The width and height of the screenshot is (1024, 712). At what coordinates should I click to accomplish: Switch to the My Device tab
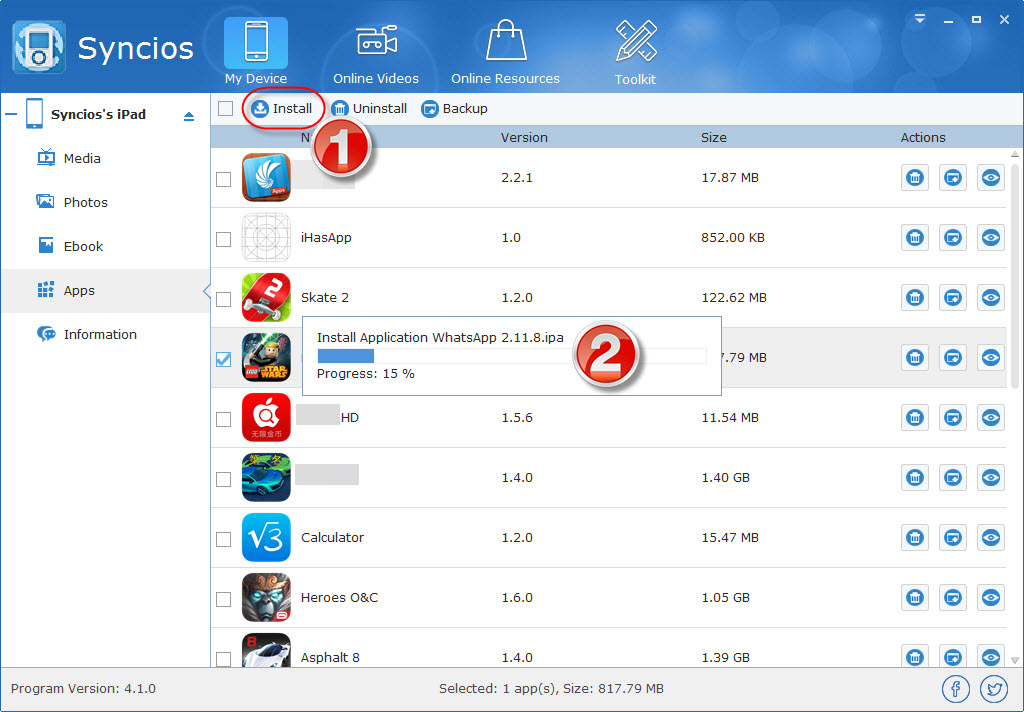[x=256, y=52]
